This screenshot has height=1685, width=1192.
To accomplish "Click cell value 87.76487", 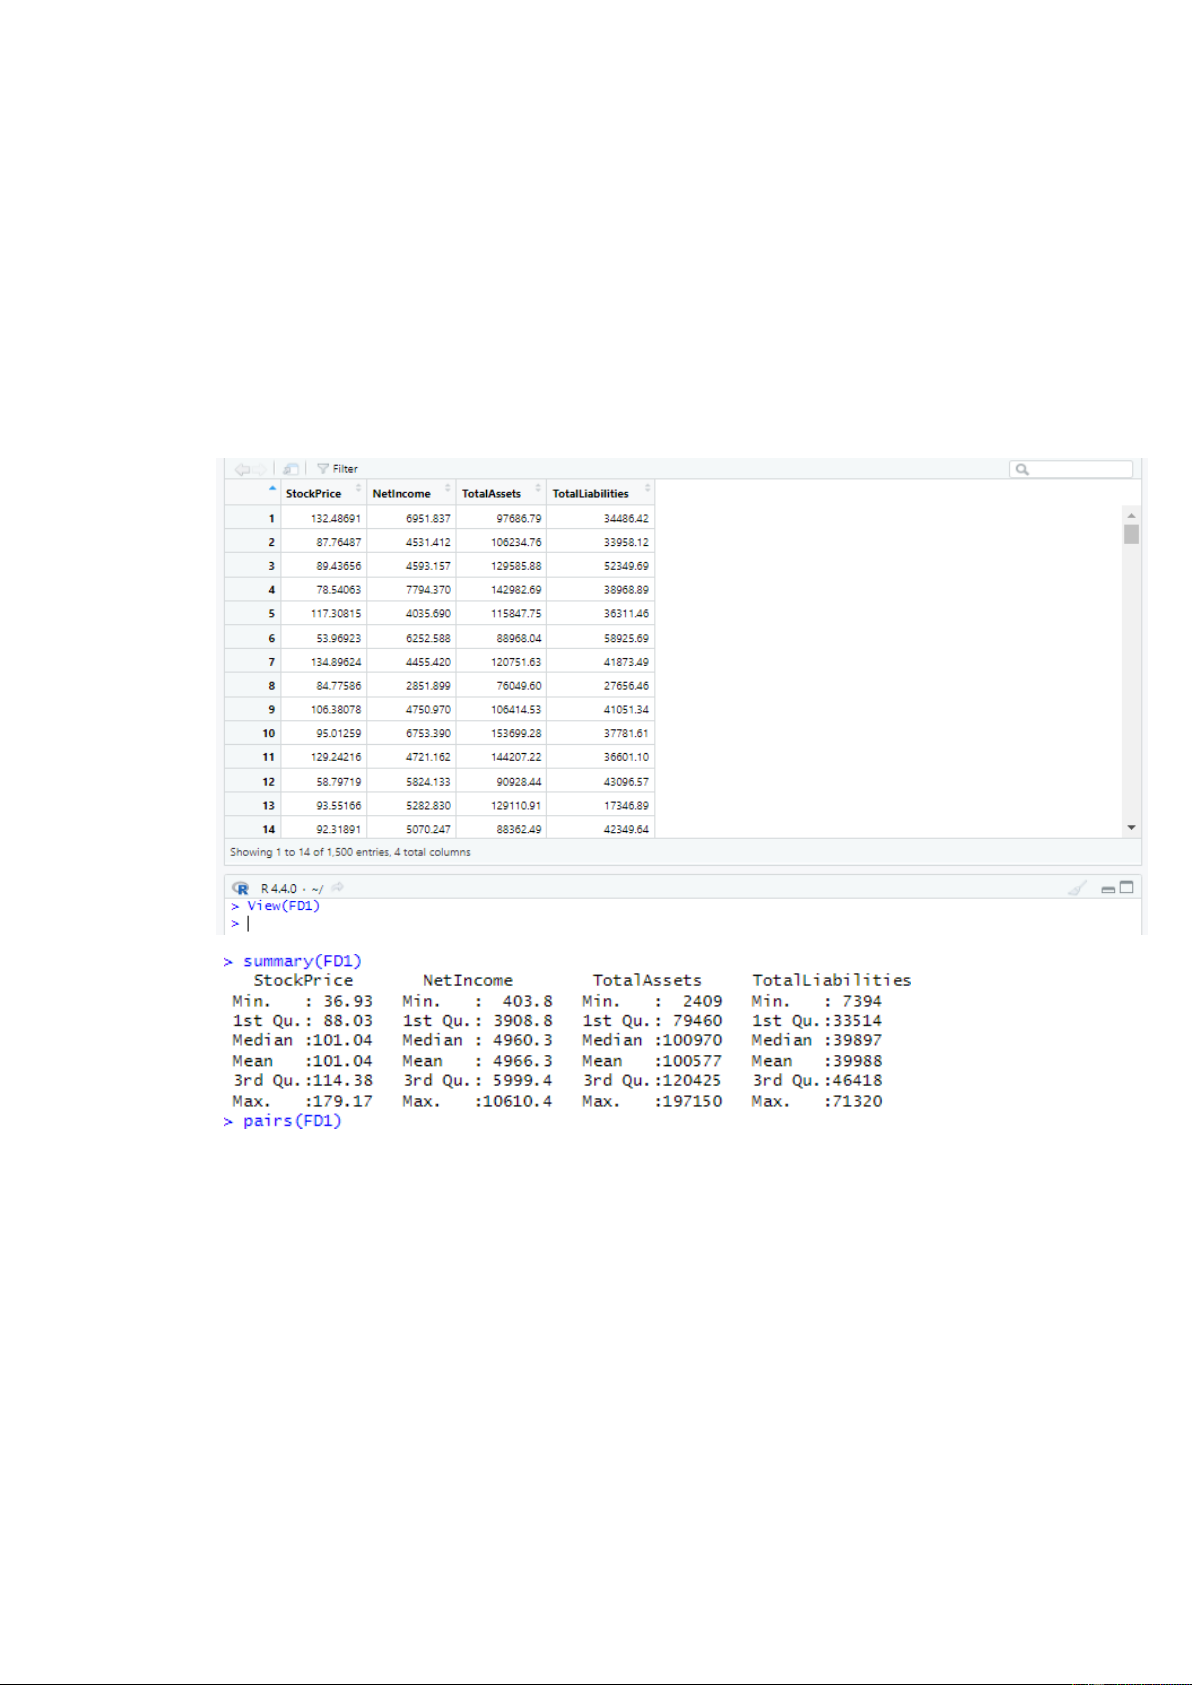I will [339, 542].
